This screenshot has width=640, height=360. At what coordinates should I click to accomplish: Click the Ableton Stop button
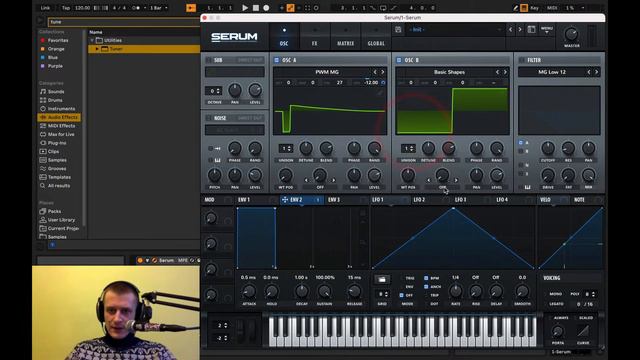(256, 8)
